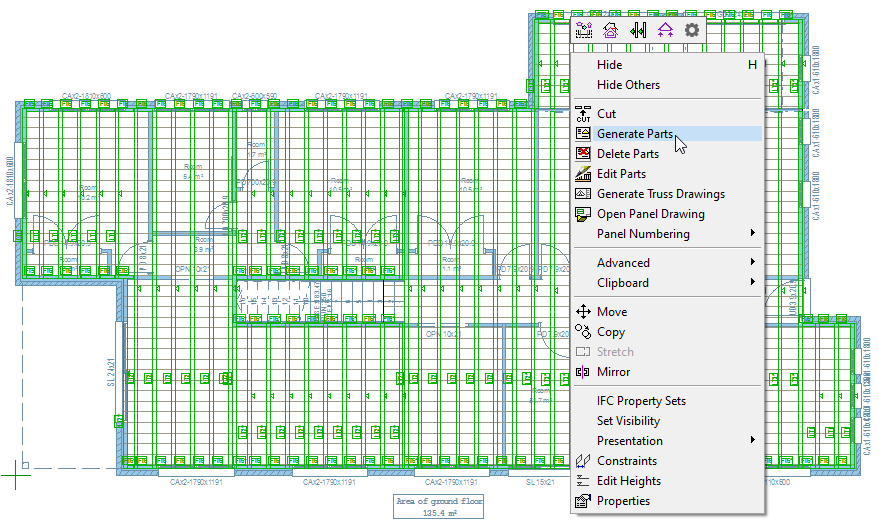
Task: Click the green arrows mirror icon in toolbar
Action: click(638, 30)
